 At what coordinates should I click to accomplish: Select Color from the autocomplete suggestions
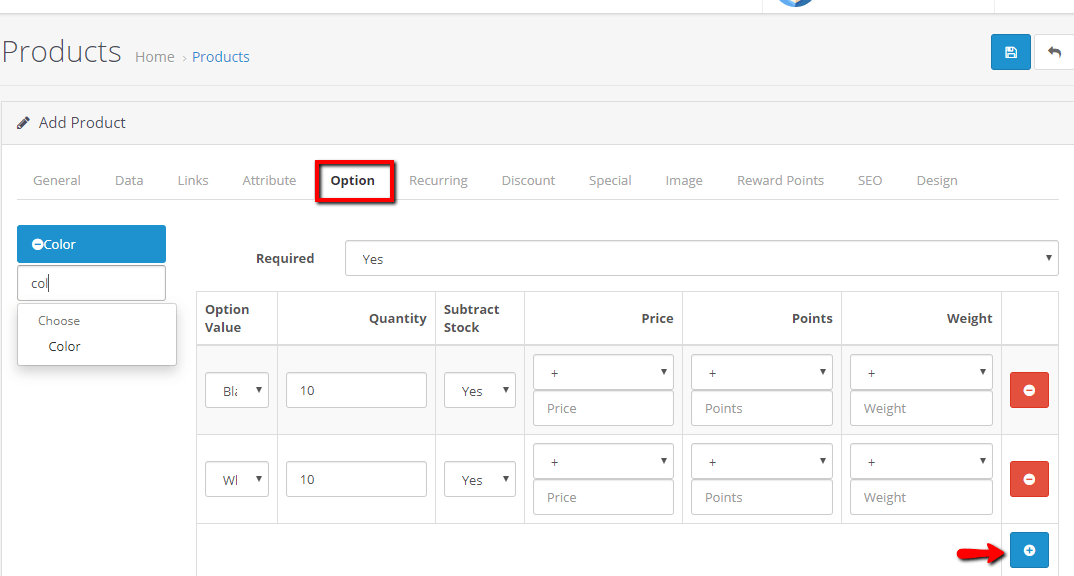coord(64,346)
